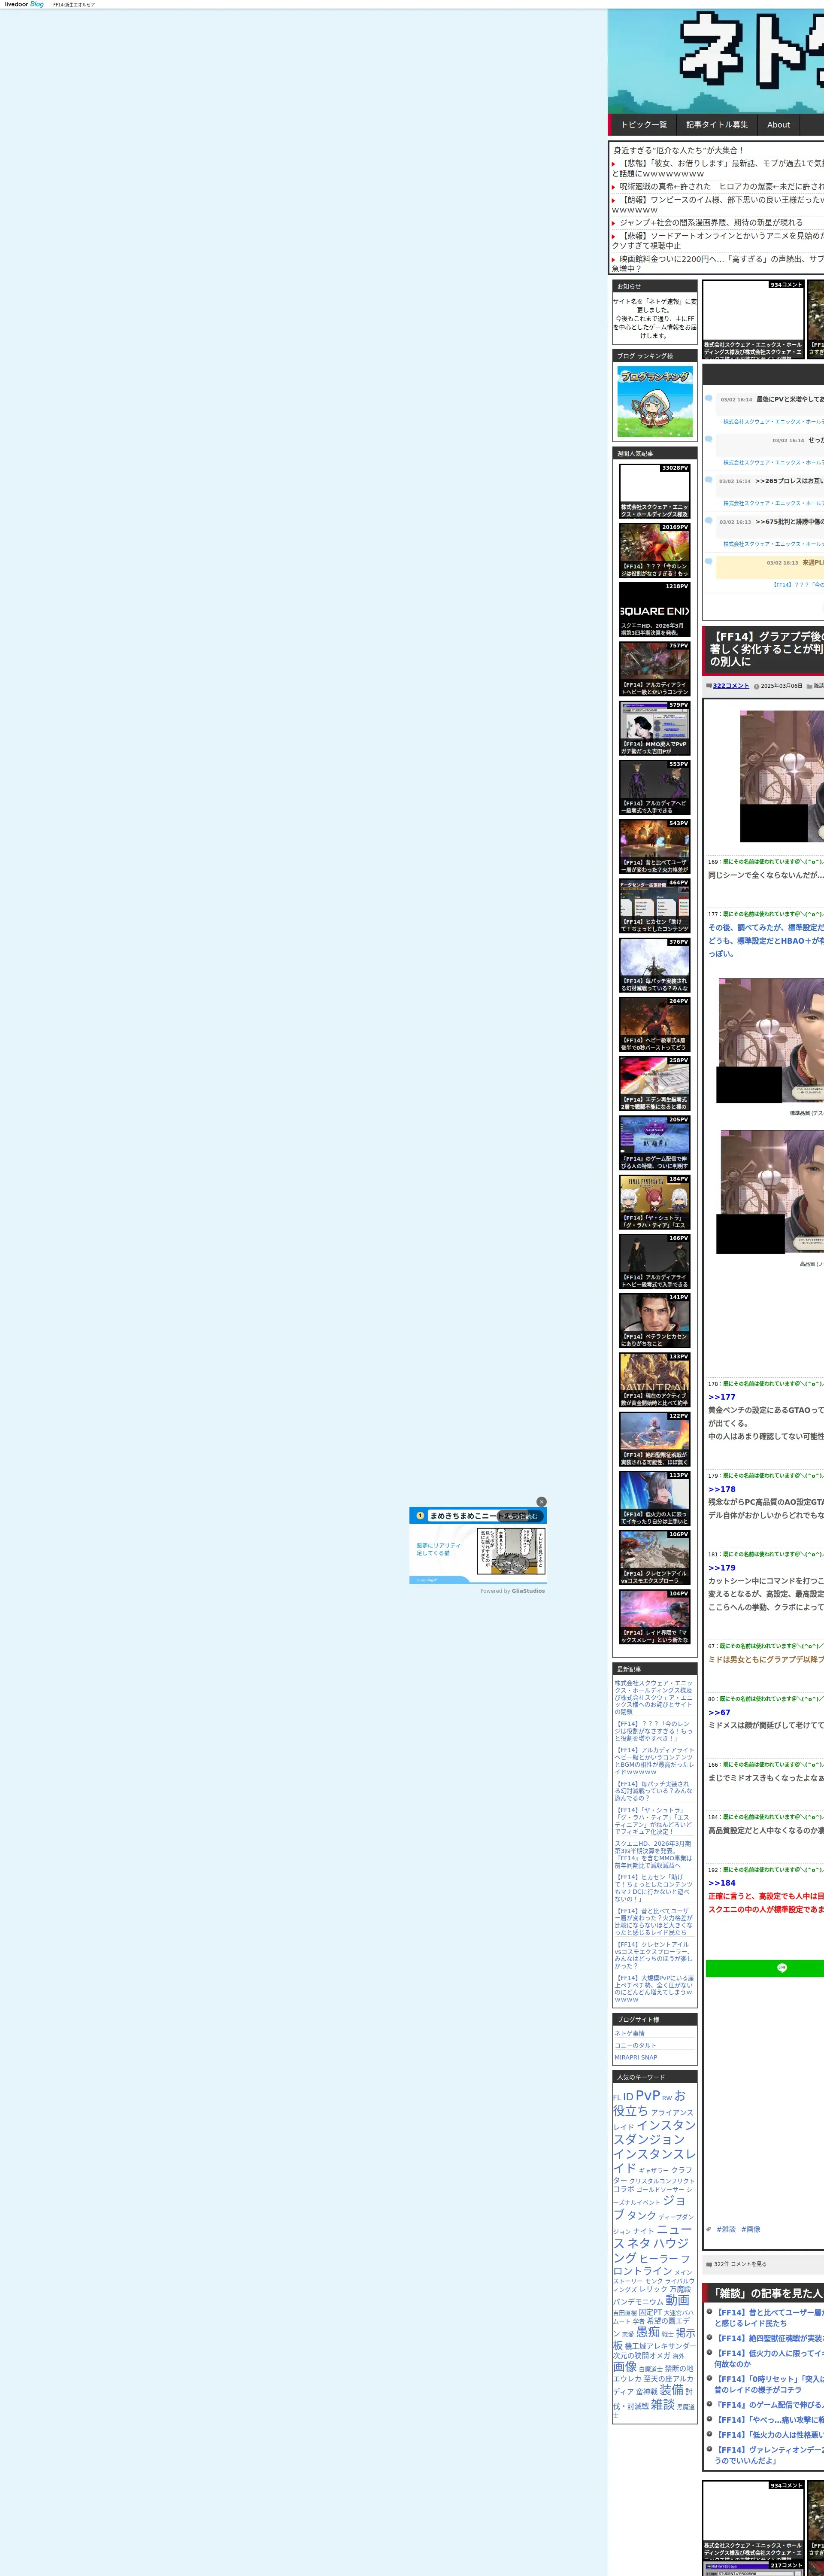The width and height of the screenshot is (824, 2576).
Task: Open MIRAPRI SNAP site link
Action: 636,2057
